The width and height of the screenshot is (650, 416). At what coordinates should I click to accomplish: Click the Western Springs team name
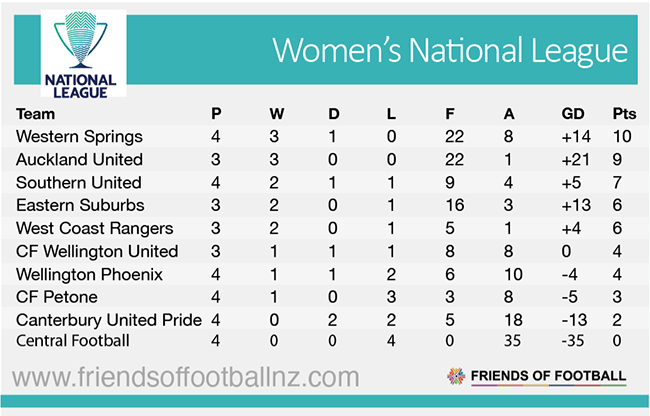pos(80,136)
